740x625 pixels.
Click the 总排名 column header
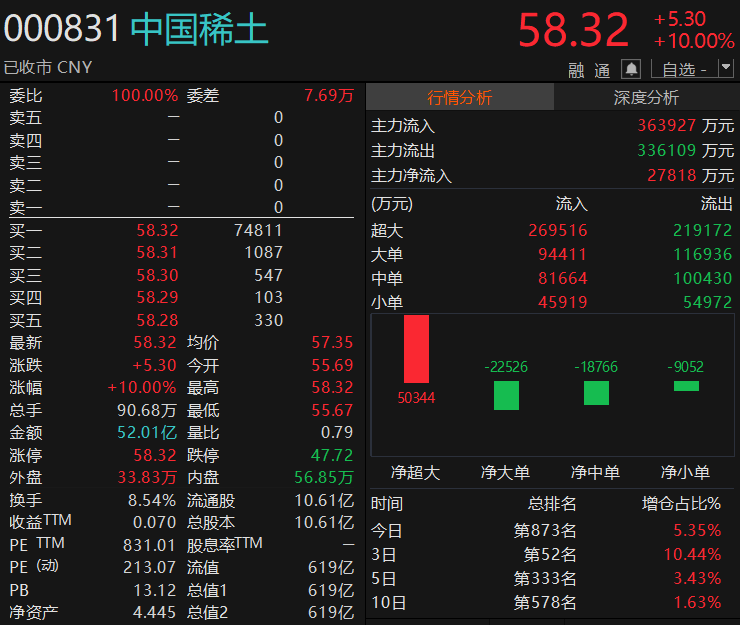[552, 504]
